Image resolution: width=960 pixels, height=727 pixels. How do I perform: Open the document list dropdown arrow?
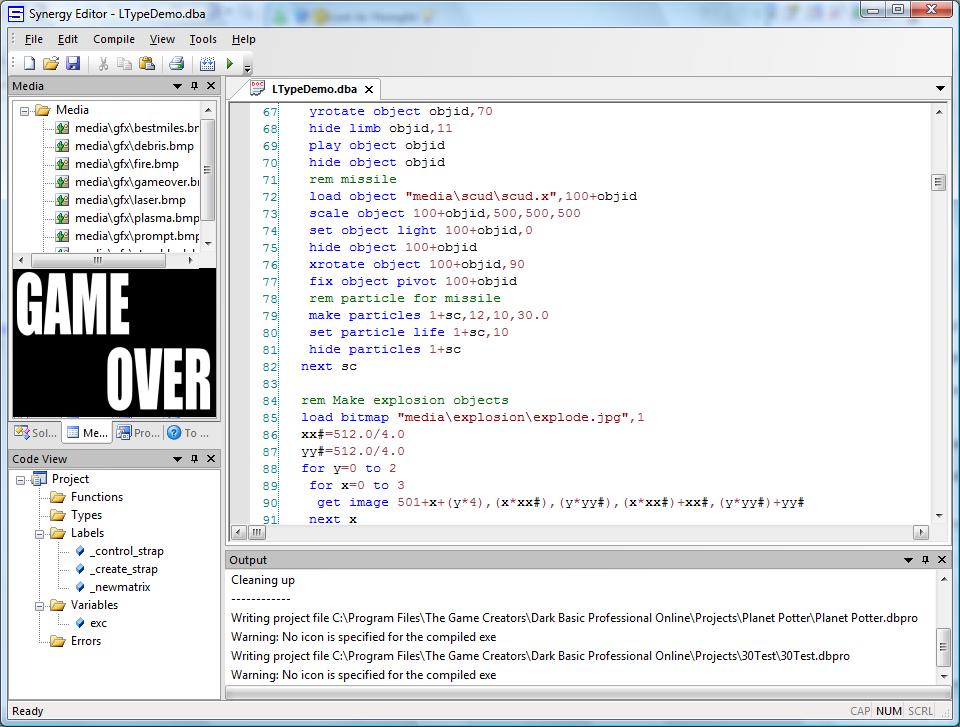(x=940, y=89)
